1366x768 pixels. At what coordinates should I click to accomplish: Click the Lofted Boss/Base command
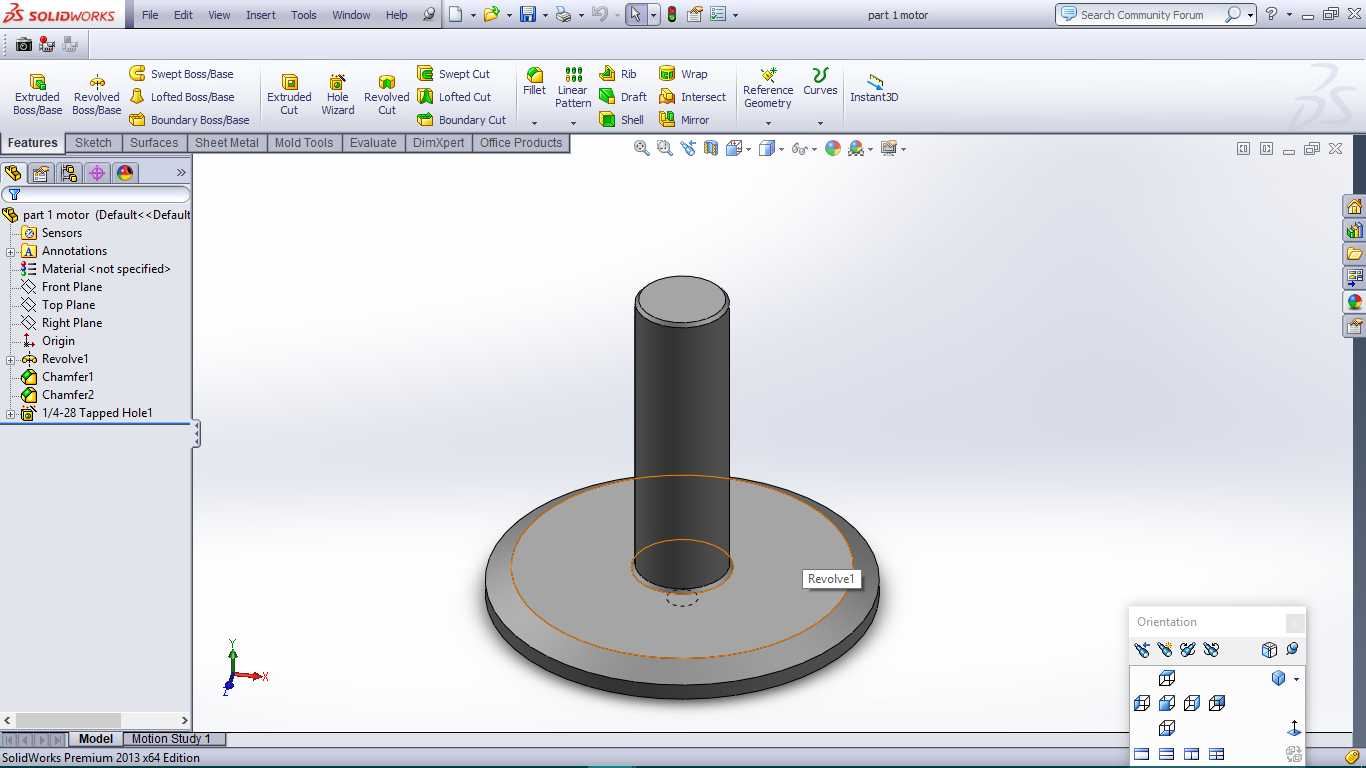pyautogui.click(x=182, y=97)
